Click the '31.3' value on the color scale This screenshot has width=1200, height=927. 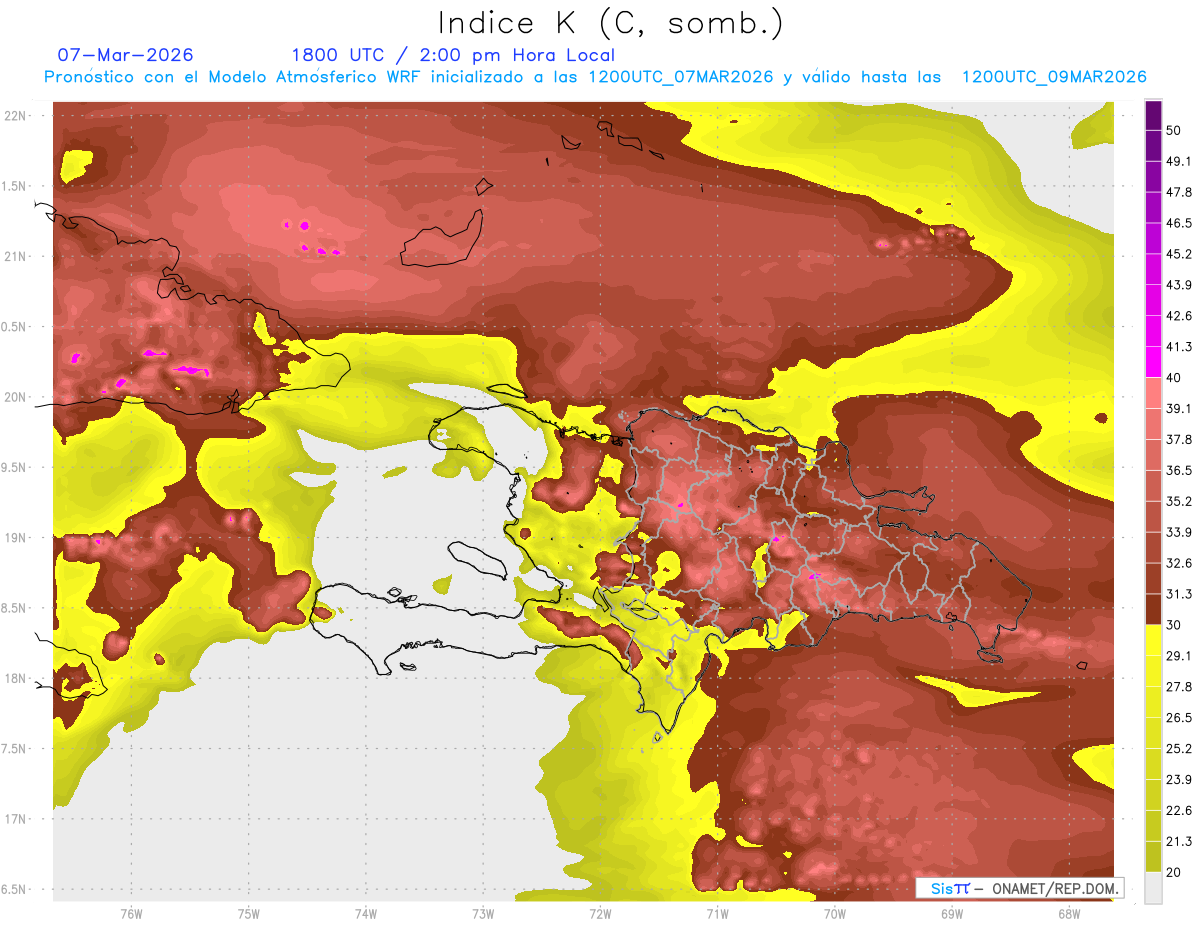(1178, 594)
